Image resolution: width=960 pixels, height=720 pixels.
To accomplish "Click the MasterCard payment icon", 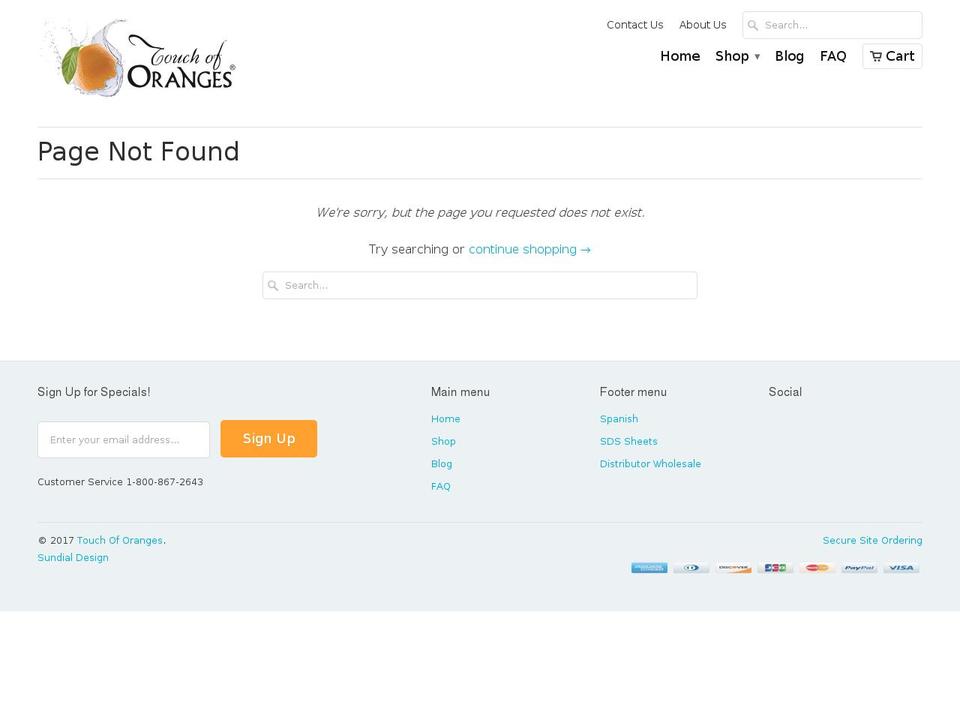I will [x=817, y=568].
